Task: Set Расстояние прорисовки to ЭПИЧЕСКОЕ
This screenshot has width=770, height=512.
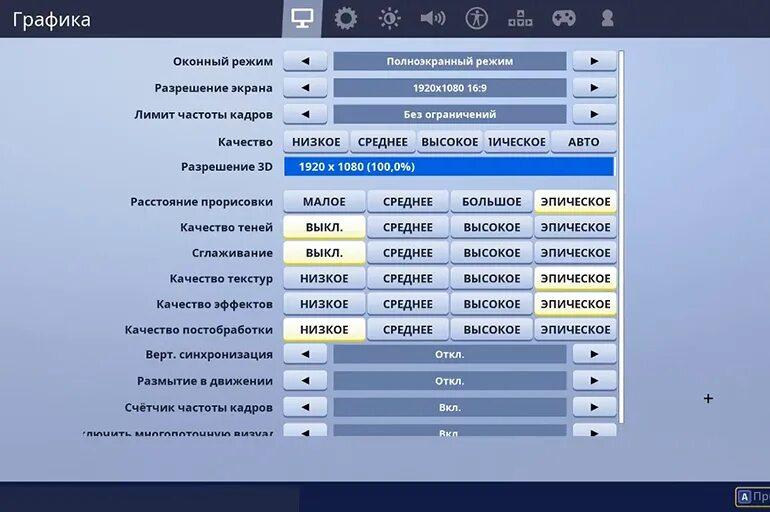Action: (x=575, y=202)
